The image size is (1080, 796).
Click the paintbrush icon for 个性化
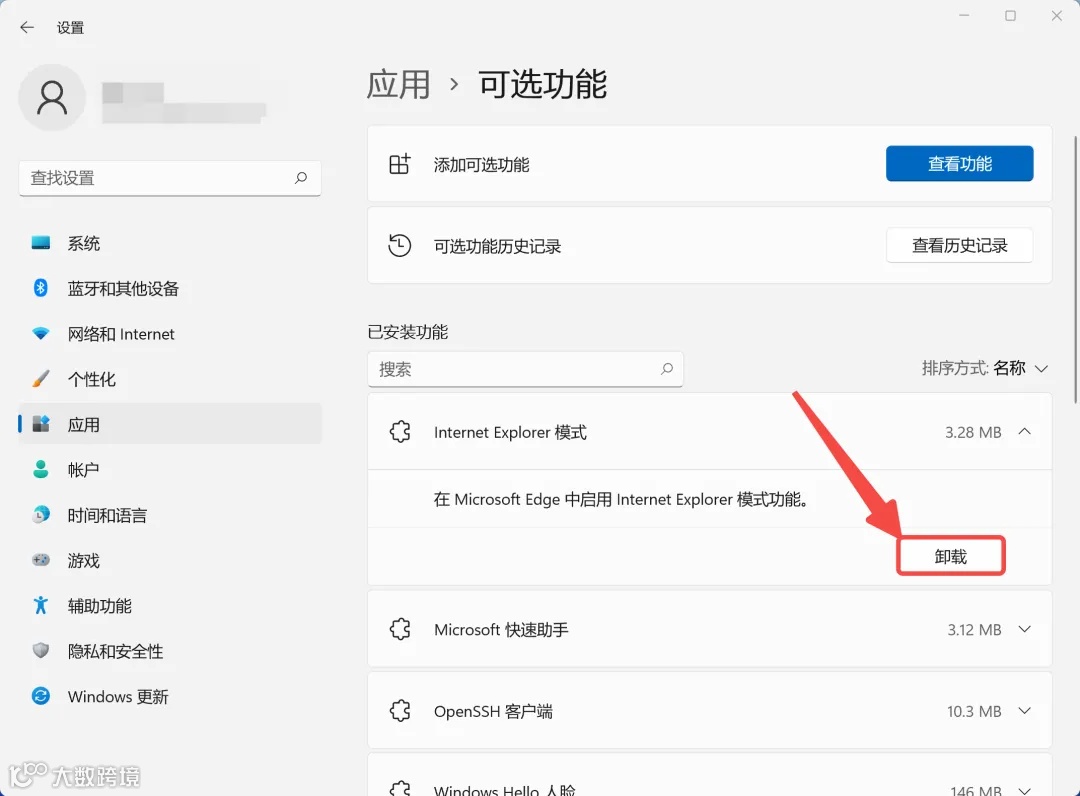pyautogui.click(x=41, y=379)
